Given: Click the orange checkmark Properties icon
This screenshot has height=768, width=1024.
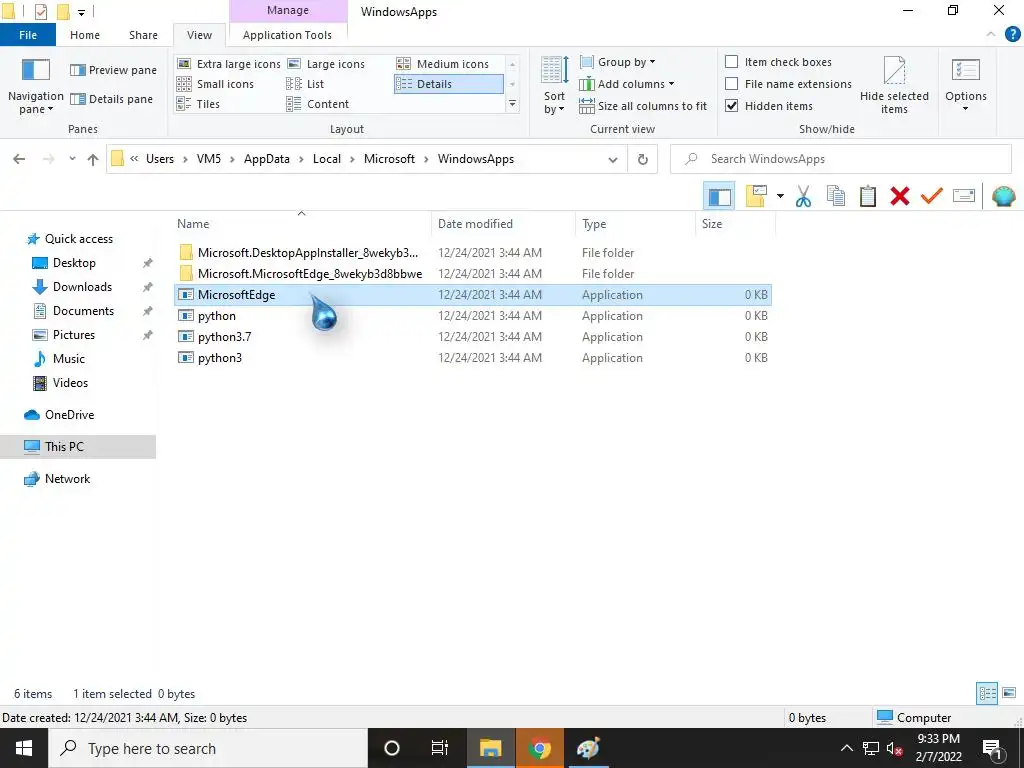Looking at the screenshot, I should pos(931,196).
